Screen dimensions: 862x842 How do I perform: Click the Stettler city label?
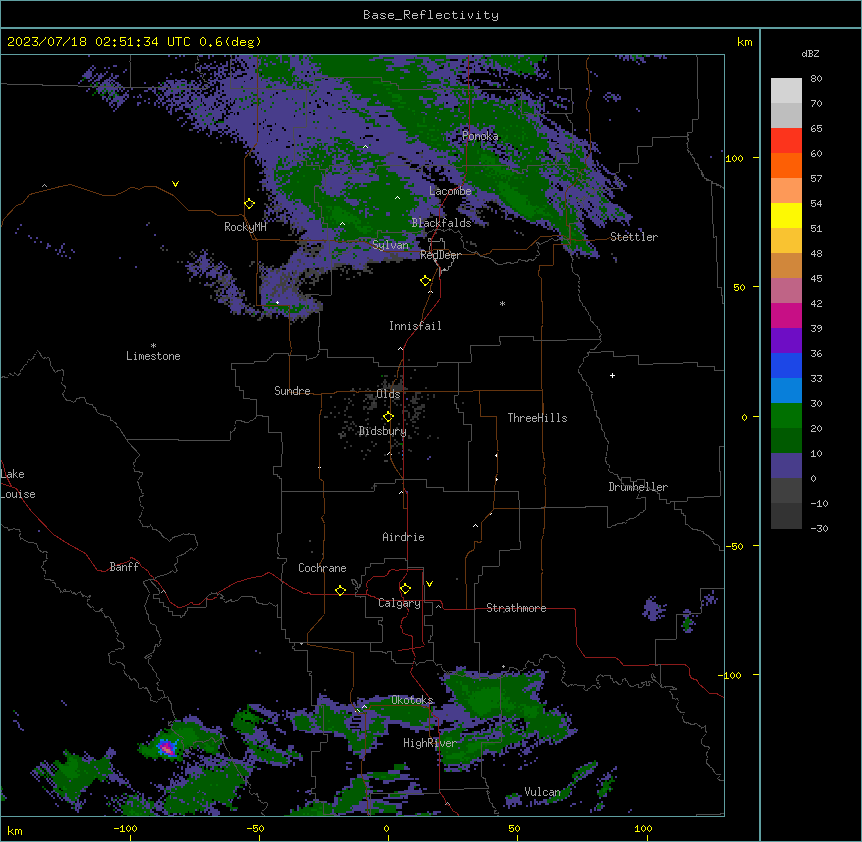(634, 237)
